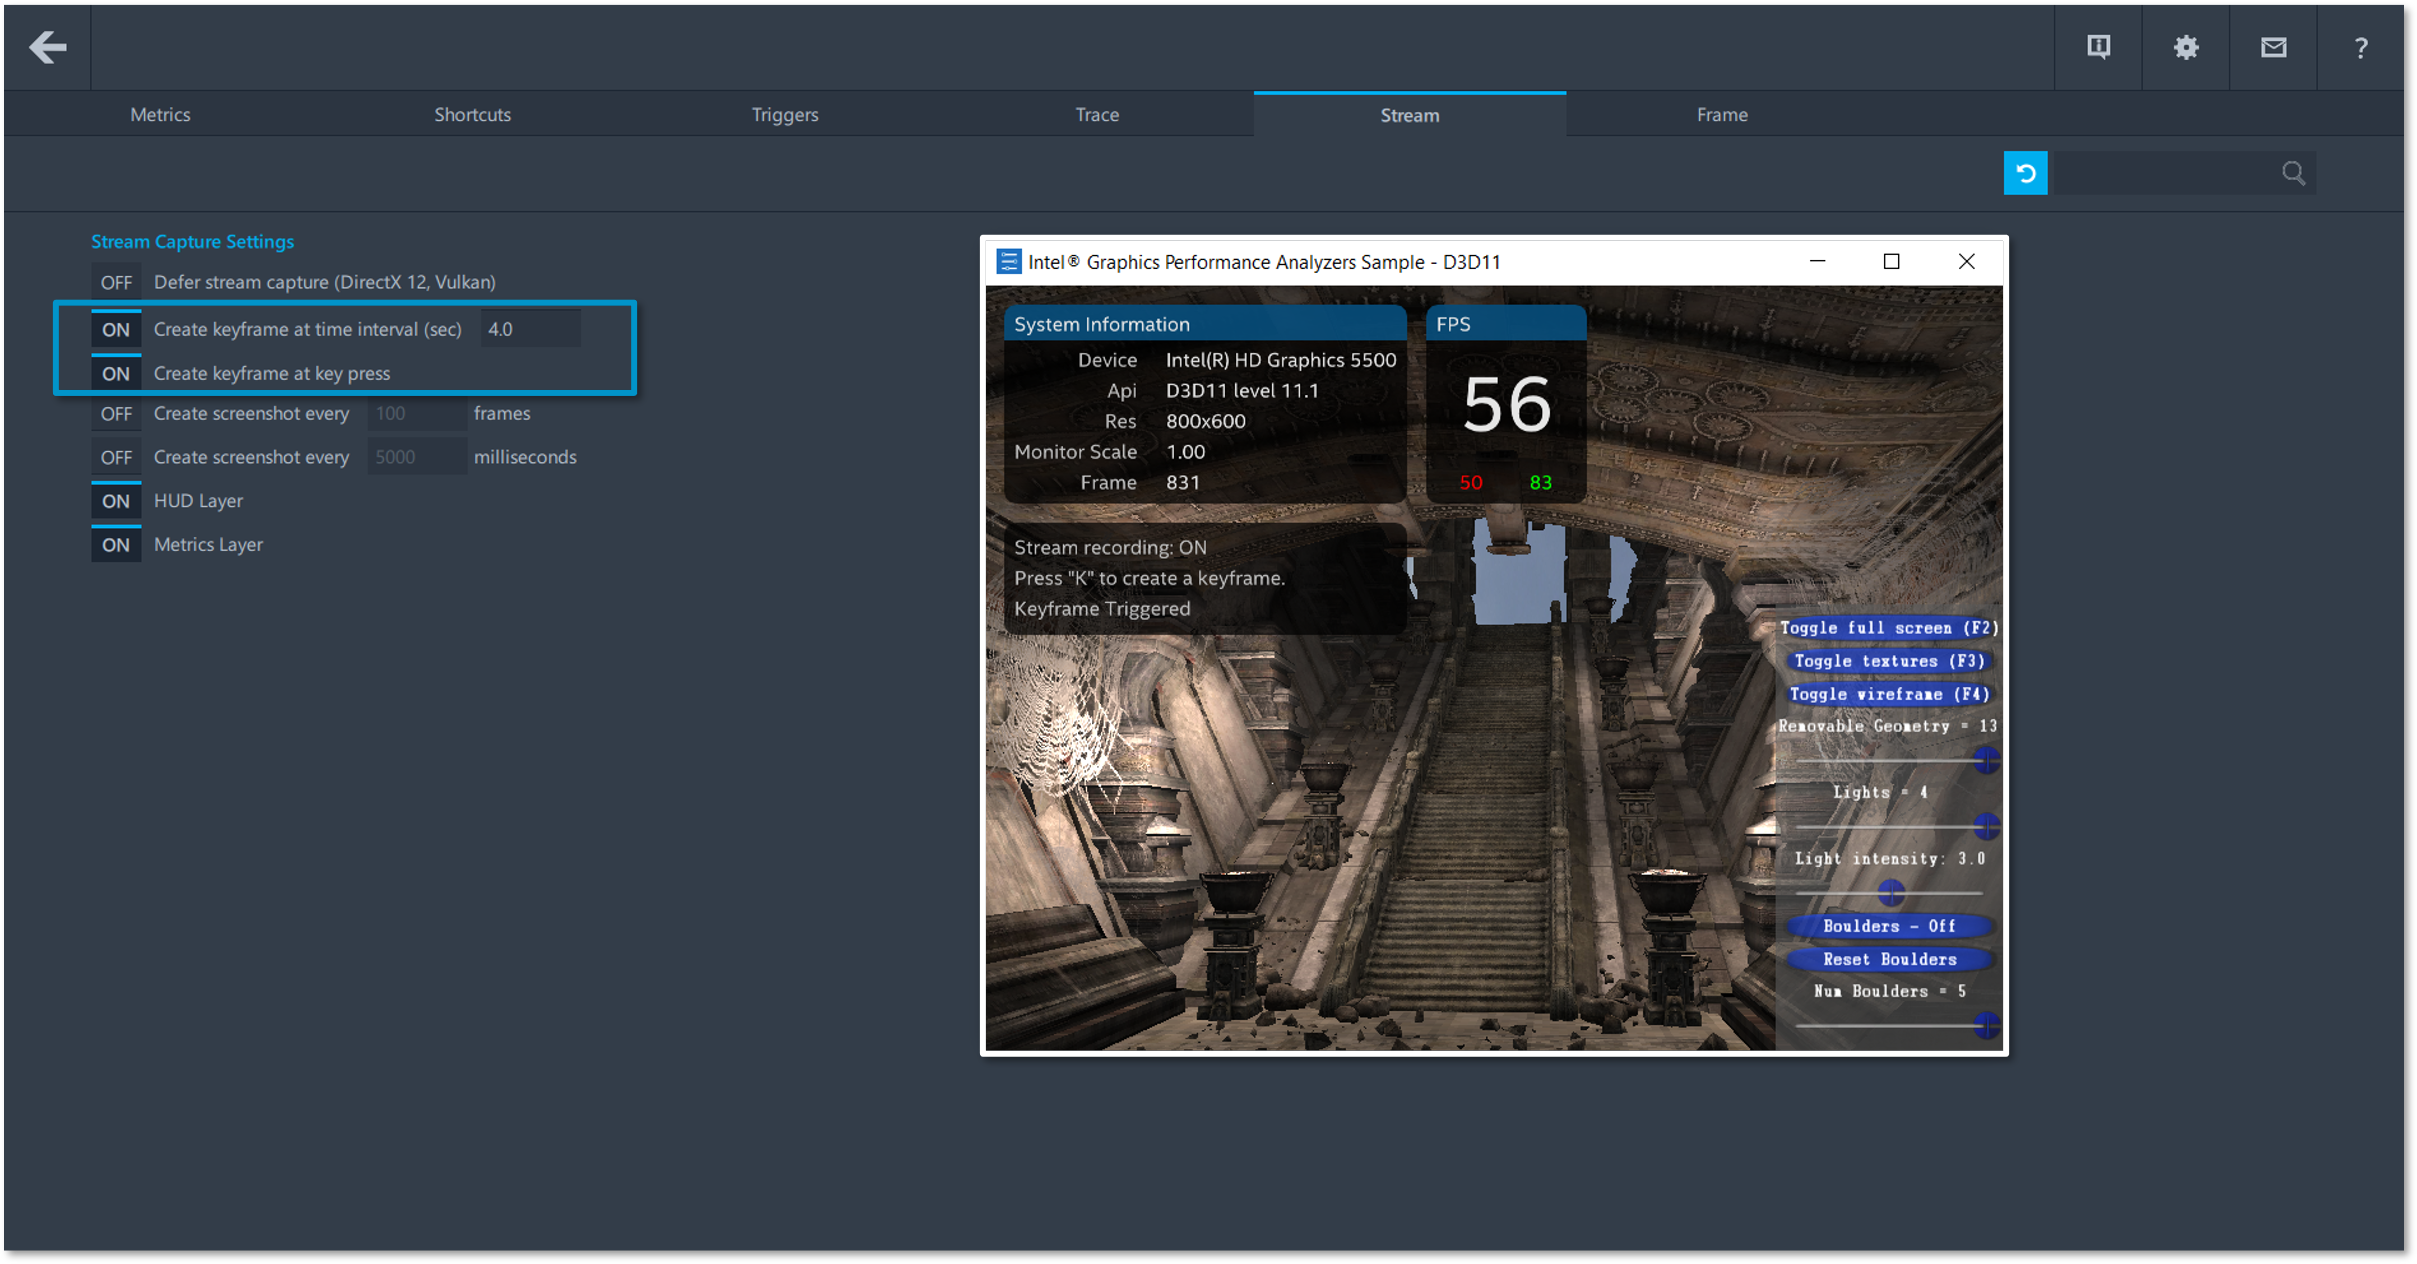Switch to the Metrics tab
2417x1264 pixels.
160,115
